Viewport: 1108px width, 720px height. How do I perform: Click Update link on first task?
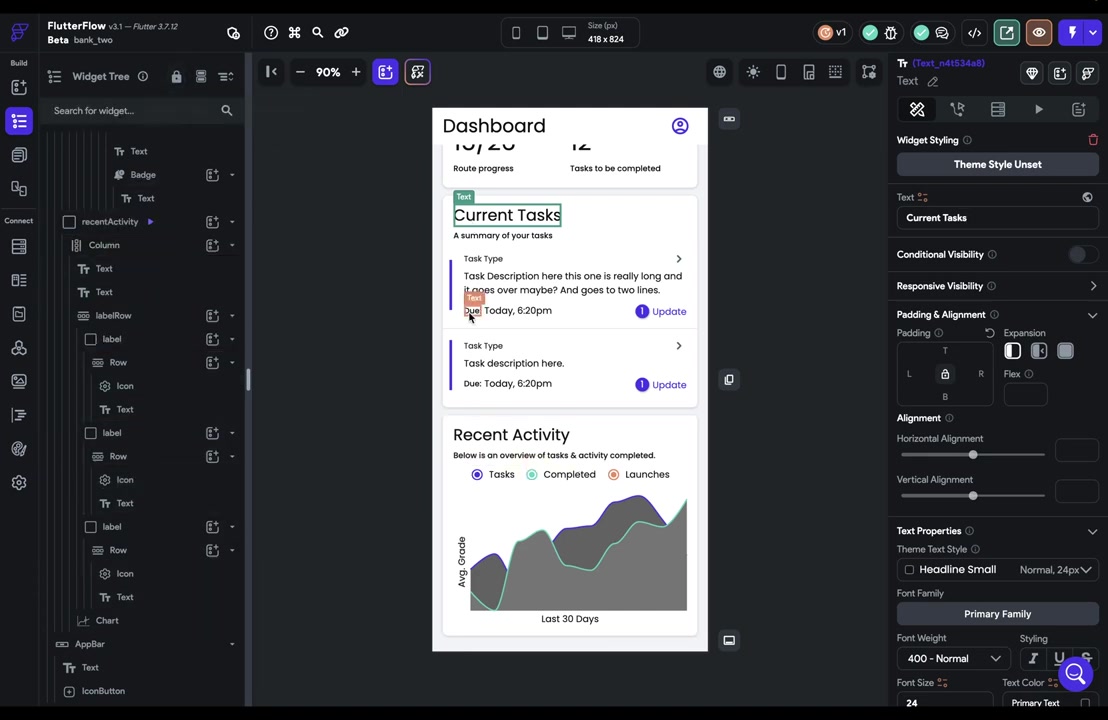tap(669, 312)
